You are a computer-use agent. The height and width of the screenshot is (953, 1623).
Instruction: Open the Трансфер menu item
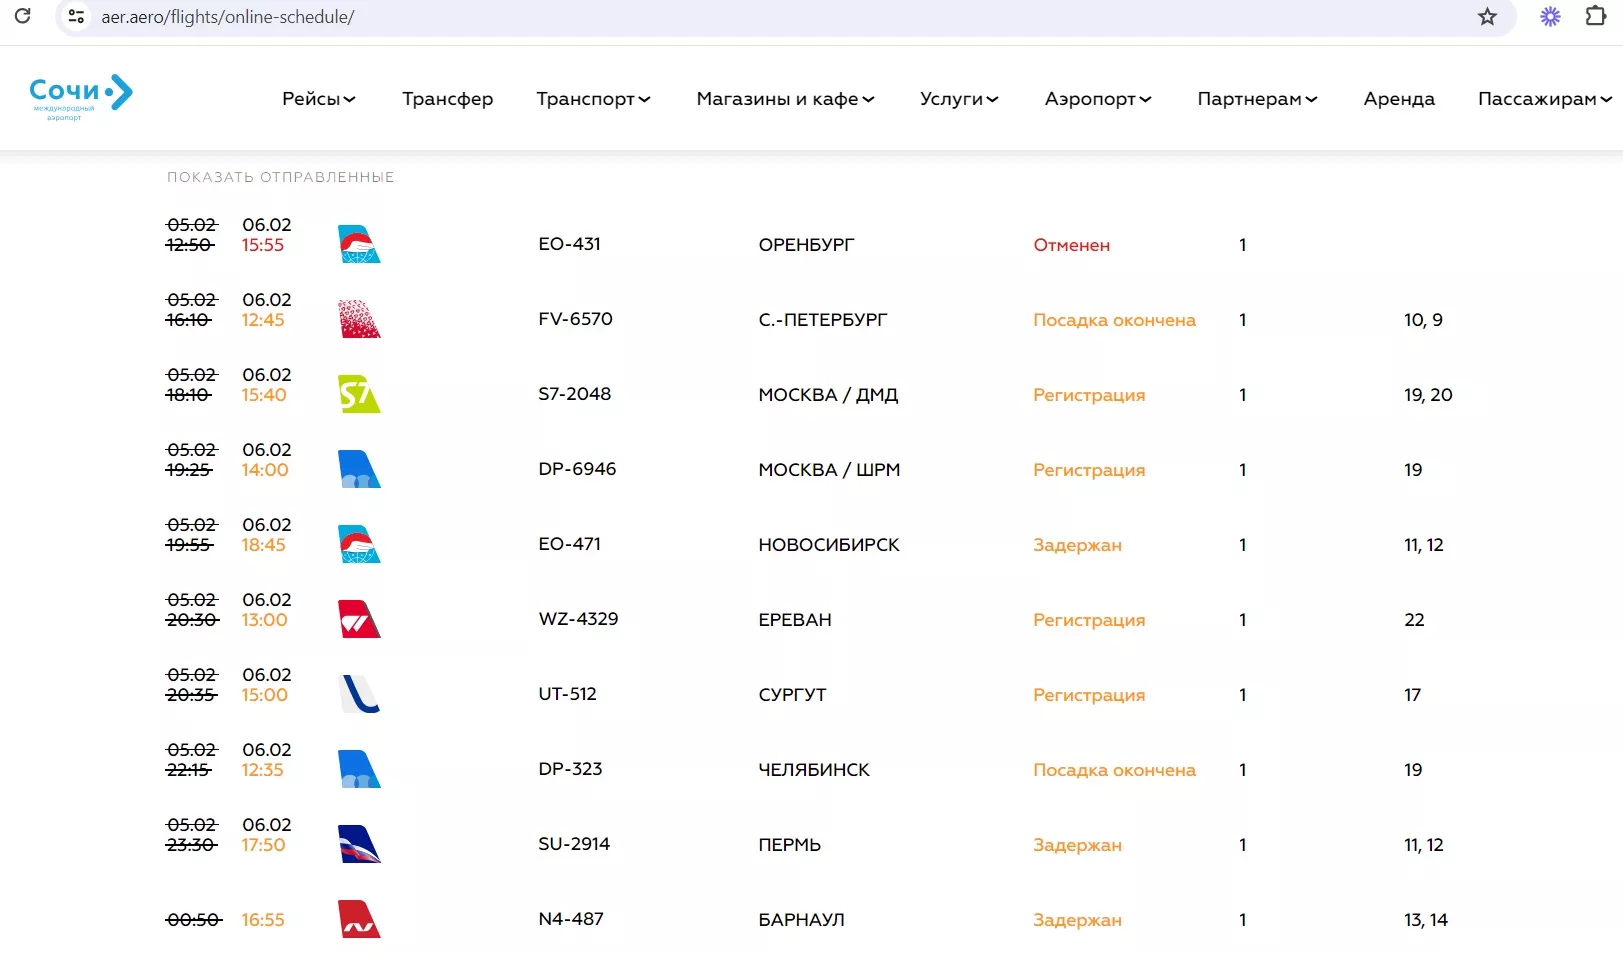[447, 98]
